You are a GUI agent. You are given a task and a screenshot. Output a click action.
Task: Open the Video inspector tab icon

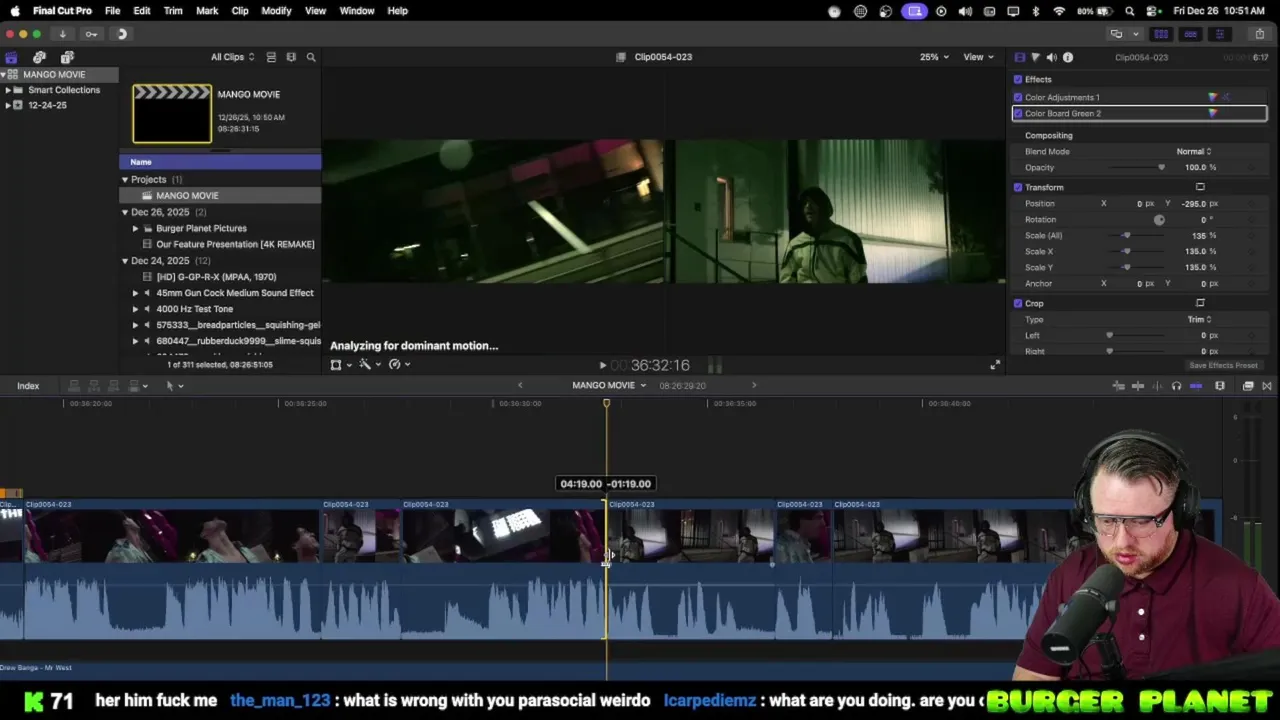[1019, 57]
